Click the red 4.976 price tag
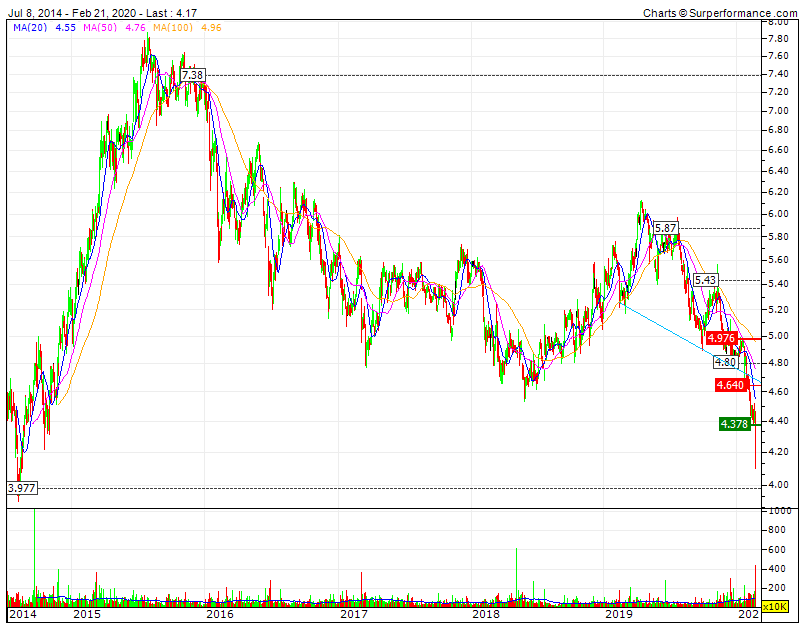This screenshot has height=630, width=805. [721, 338]
